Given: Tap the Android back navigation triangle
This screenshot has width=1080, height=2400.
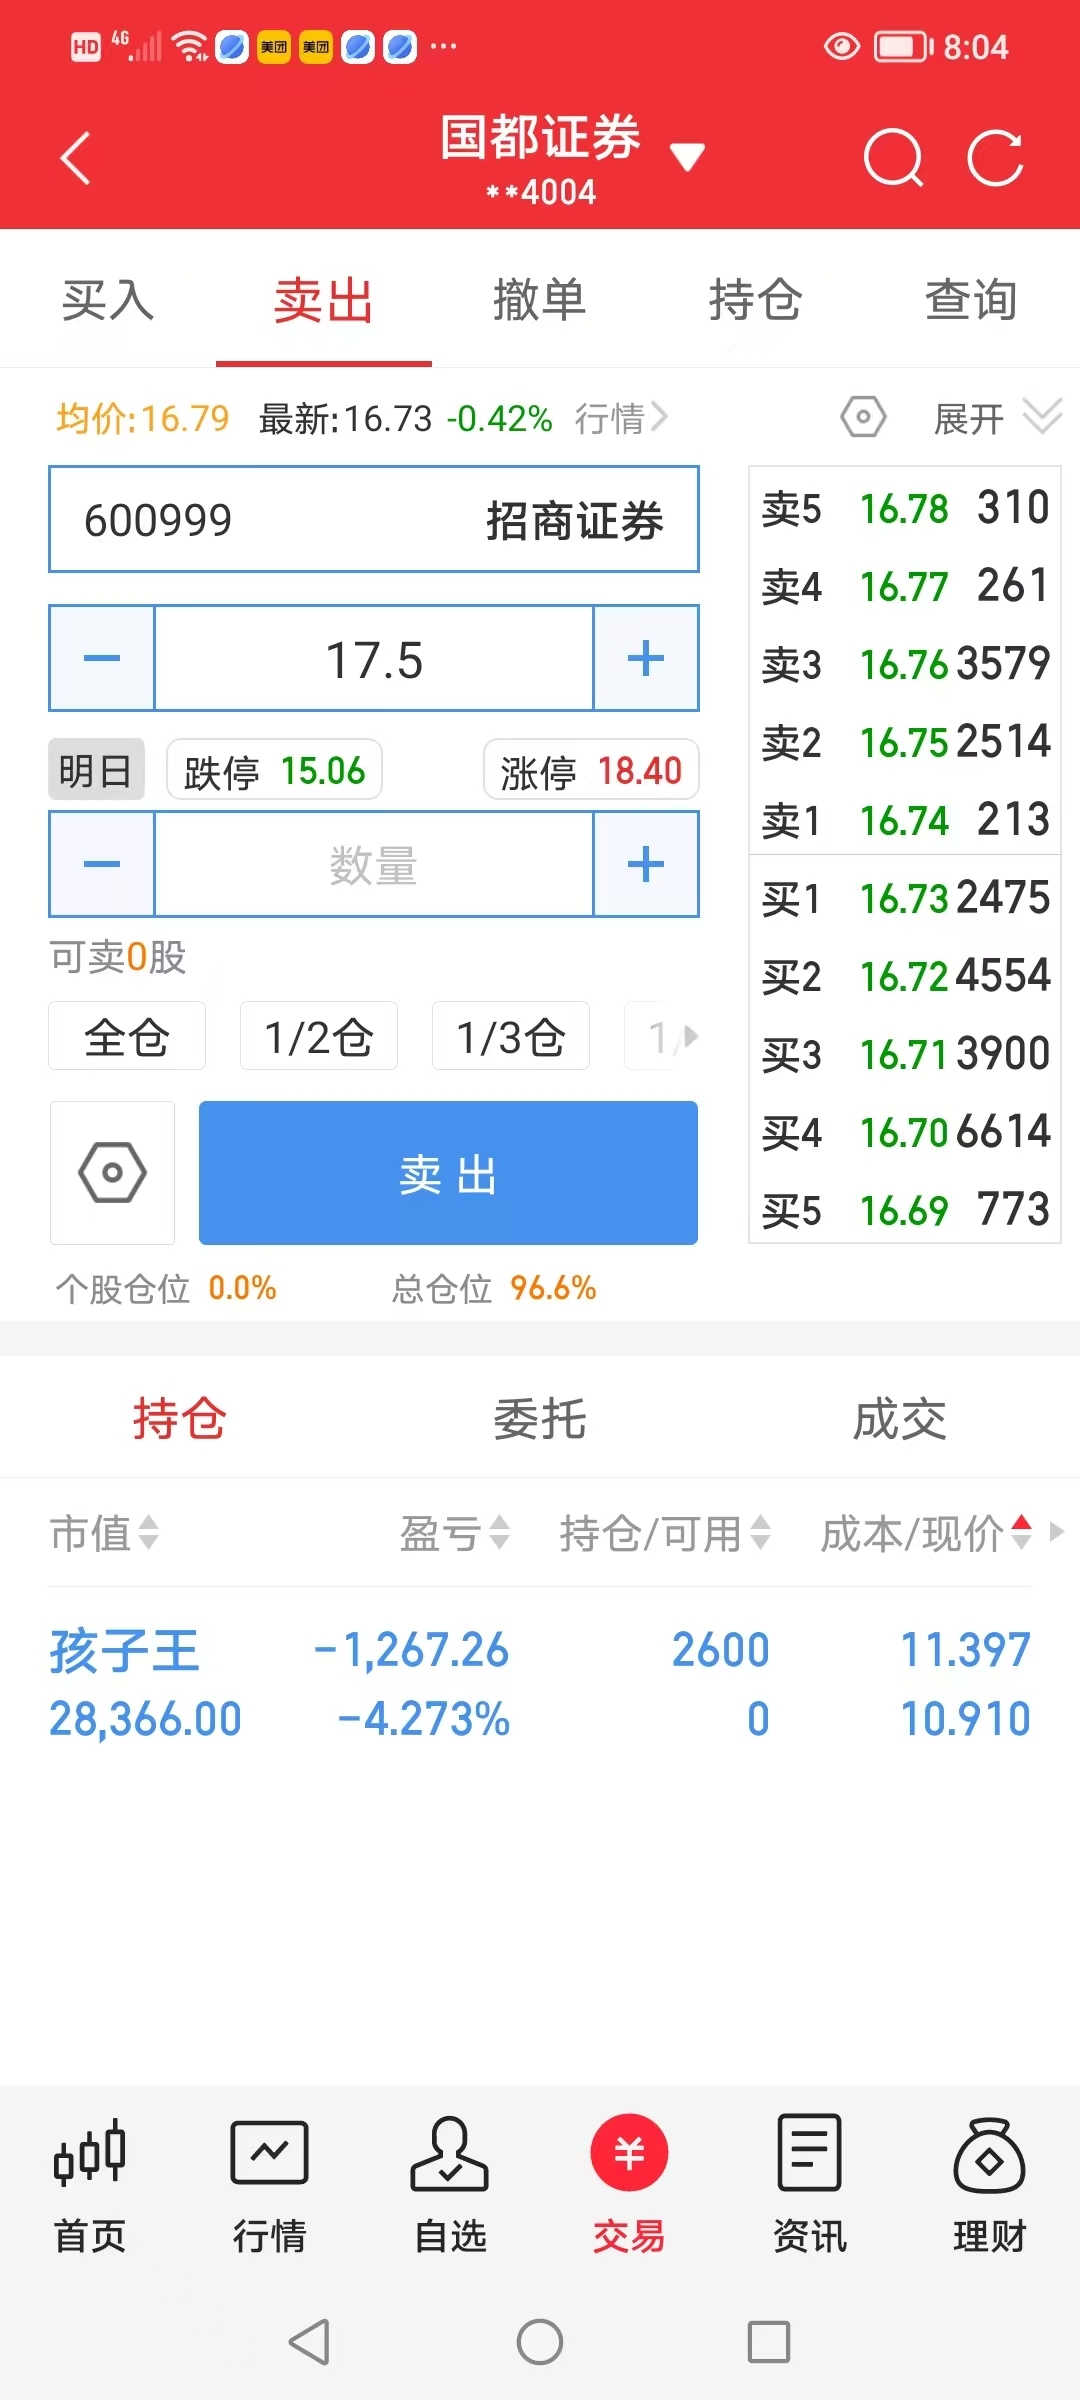Looking at the screenshot, I should (309, 2342).
